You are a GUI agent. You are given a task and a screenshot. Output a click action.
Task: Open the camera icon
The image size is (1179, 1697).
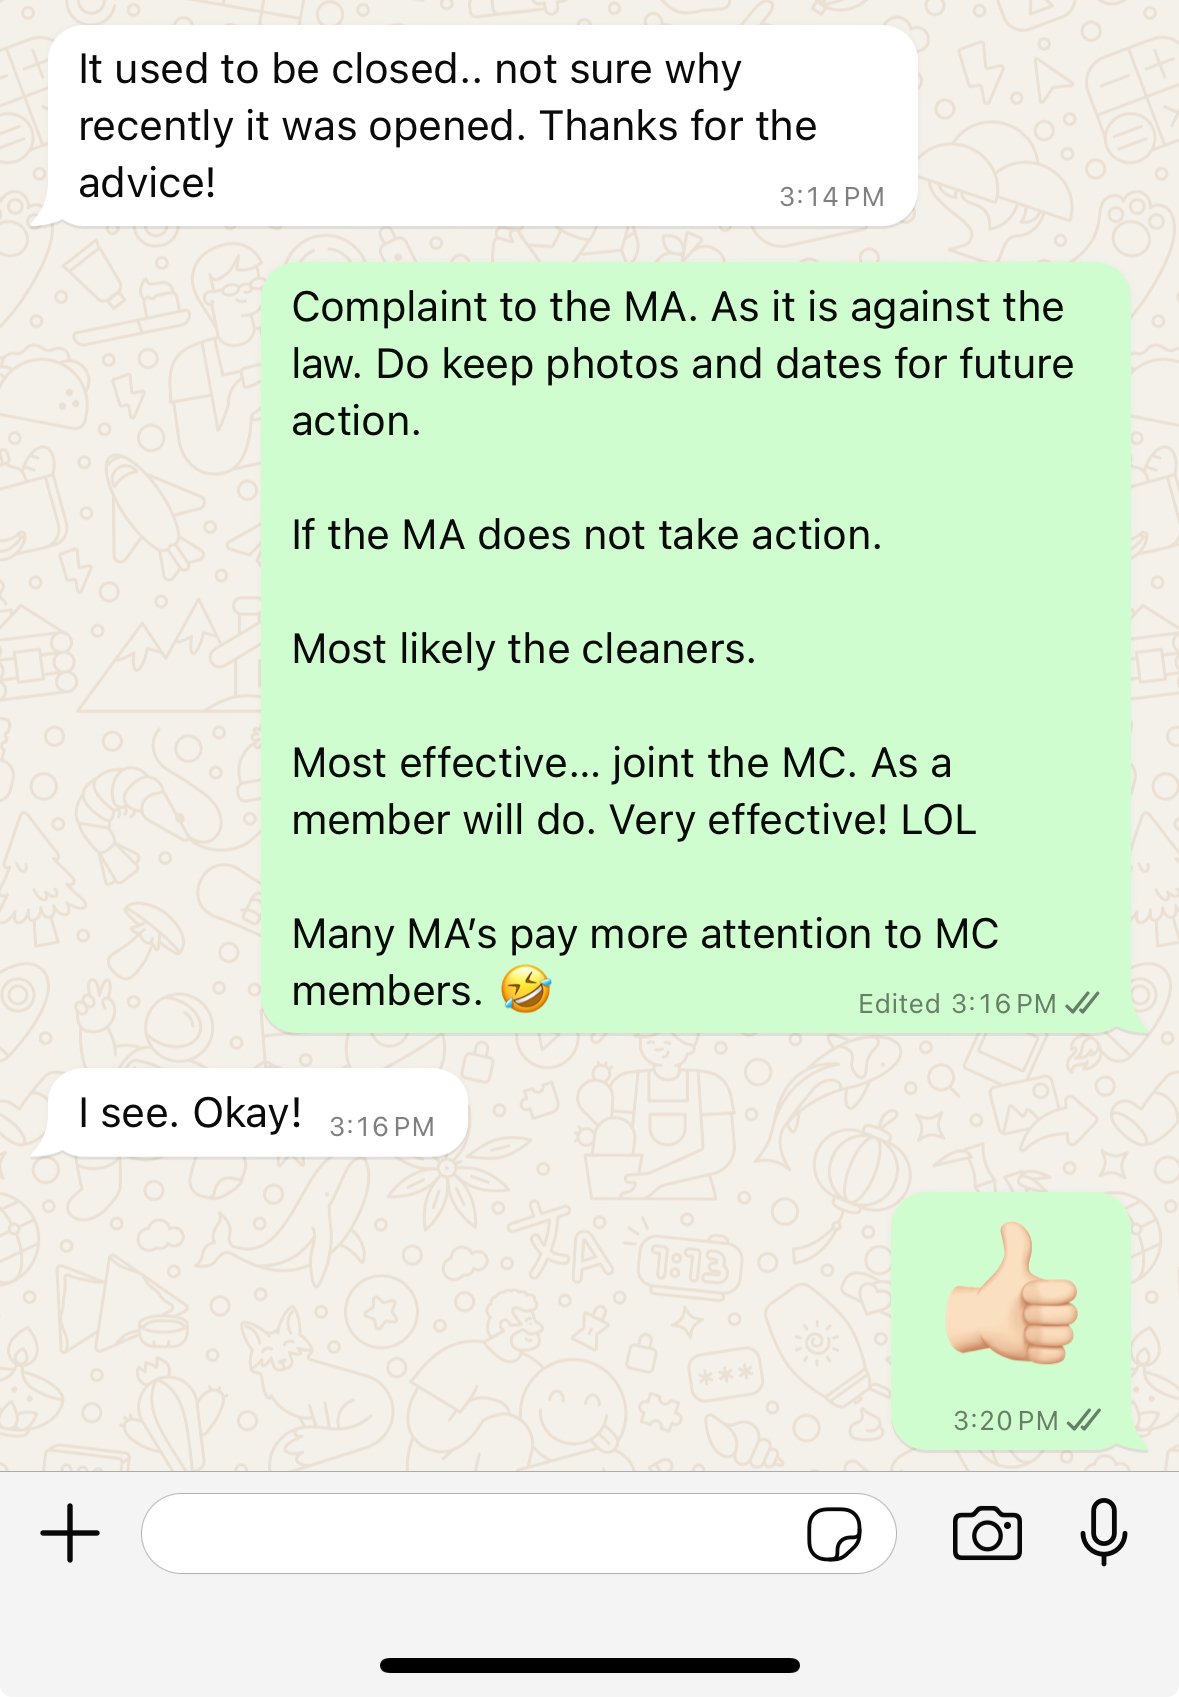(987, 1533)
